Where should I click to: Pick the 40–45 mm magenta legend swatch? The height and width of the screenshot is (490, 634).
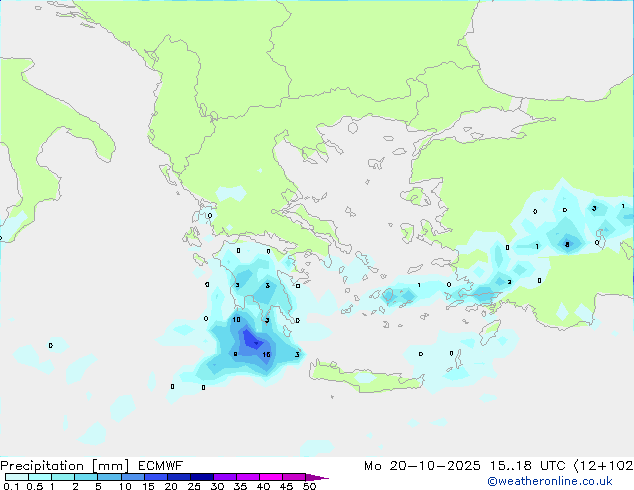click(271, 477)
